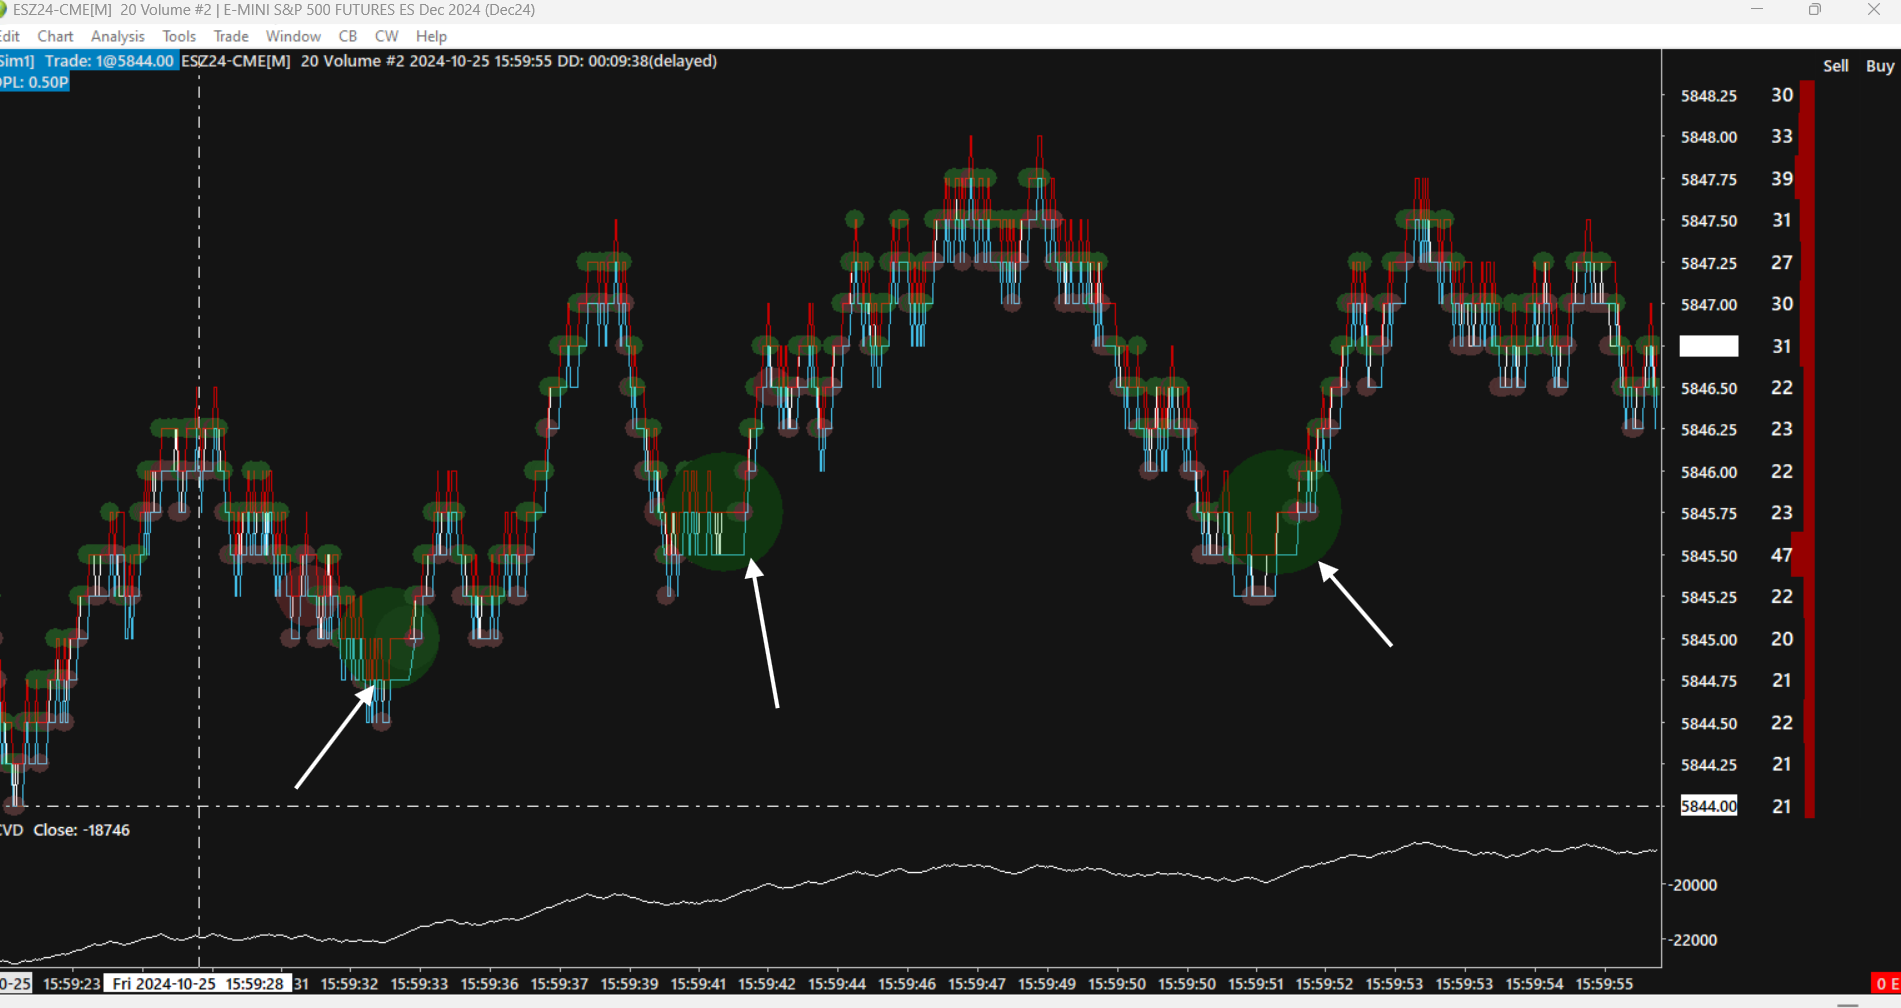Click the 15:59:23 time label
This screenshot has width=1901, height=1008.
(72, 984)
